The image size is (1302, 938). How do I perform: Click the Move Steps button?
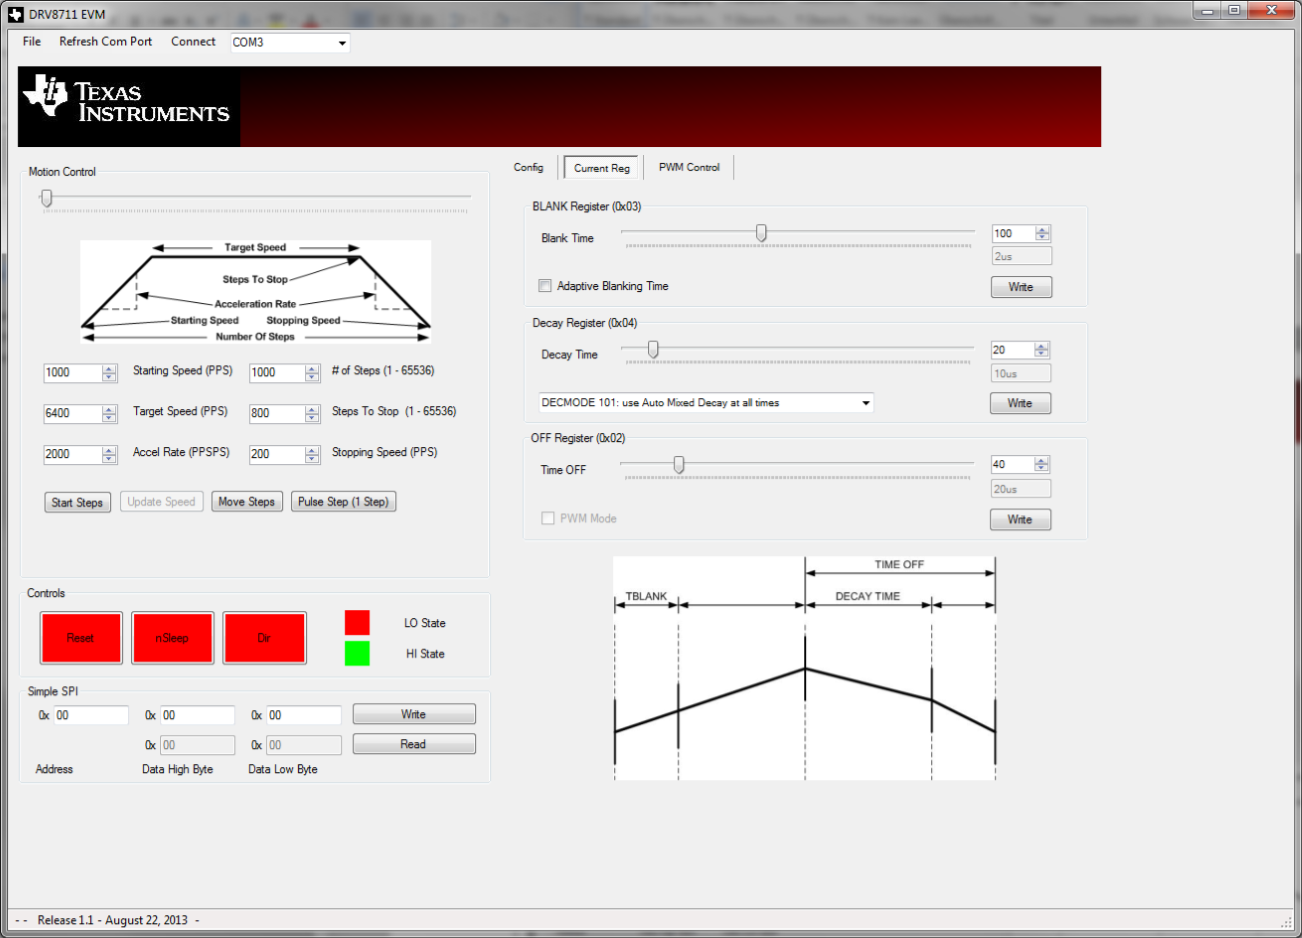tap(247, 502)
